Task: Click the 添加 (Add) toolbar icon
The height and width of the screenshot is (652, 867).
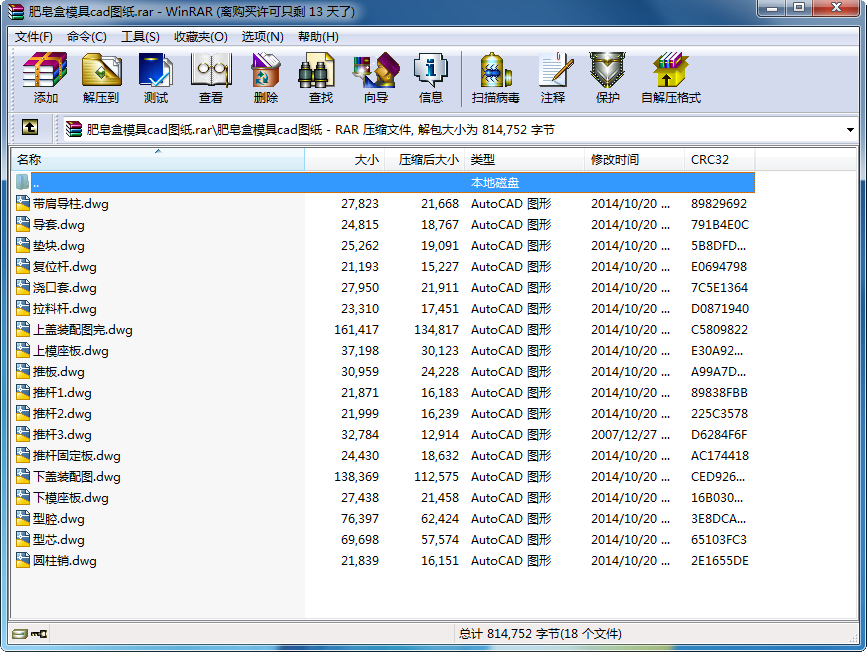Action: click(45, 77)
